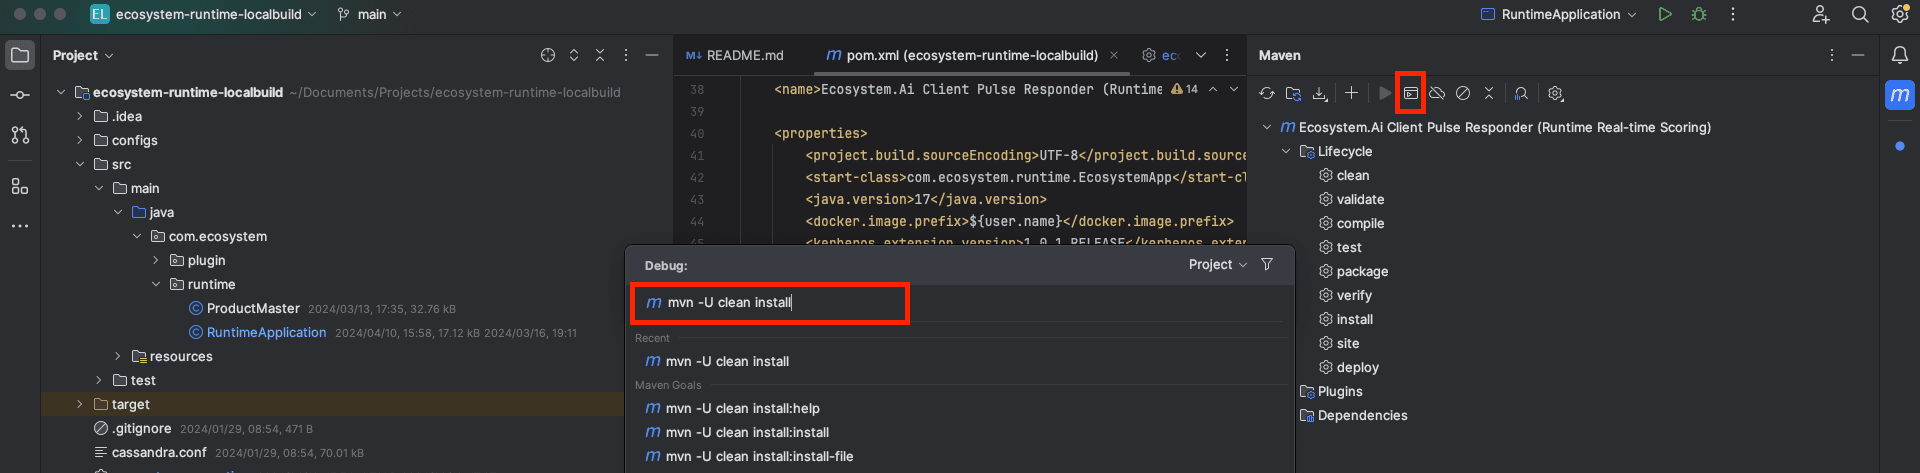Open editor tabs options menu

pyautogui.click(x=1227, y=55)
